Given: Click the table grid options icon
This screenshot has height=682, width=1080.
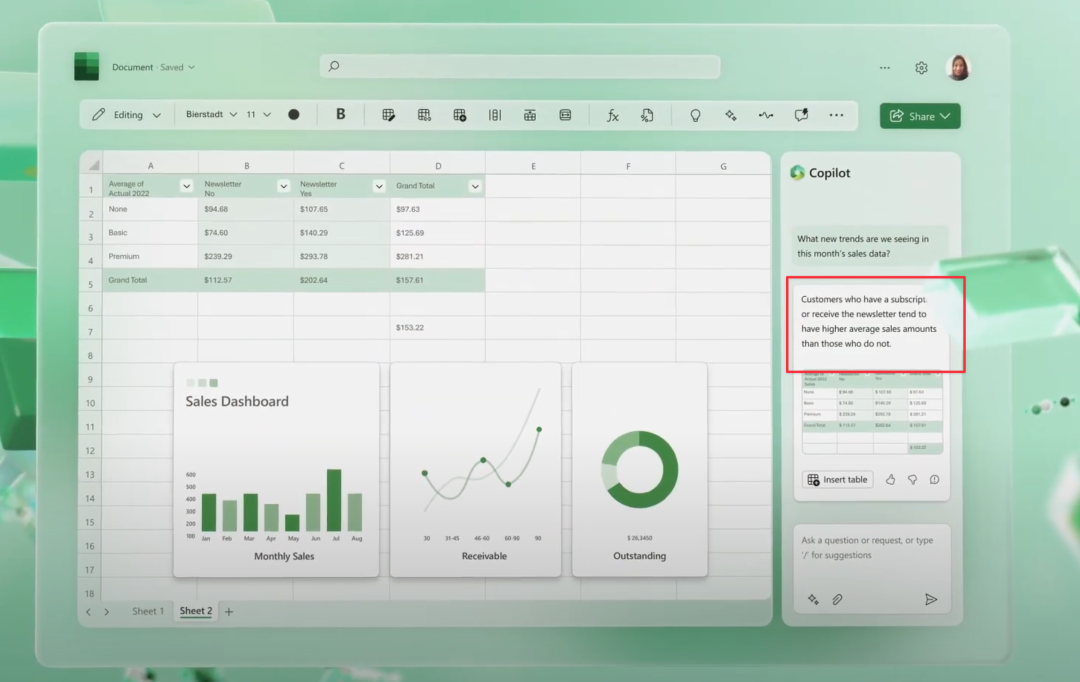Looking at the screenshot, I should pos(424,115).
